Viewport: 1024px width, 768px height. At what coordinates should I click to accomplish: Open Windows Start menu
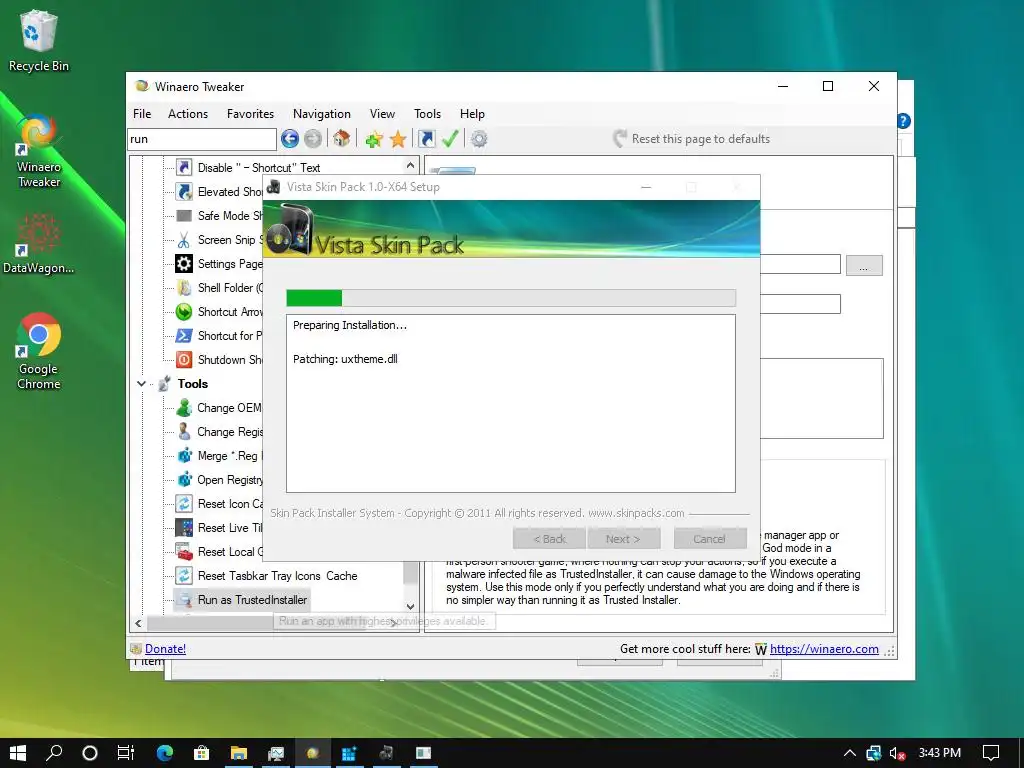18,753
